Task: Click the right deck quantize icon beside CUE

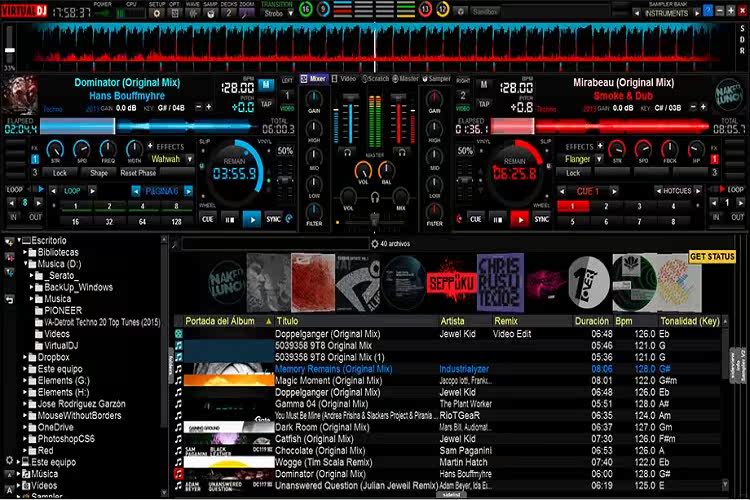Action: click(x=459, y=219)
